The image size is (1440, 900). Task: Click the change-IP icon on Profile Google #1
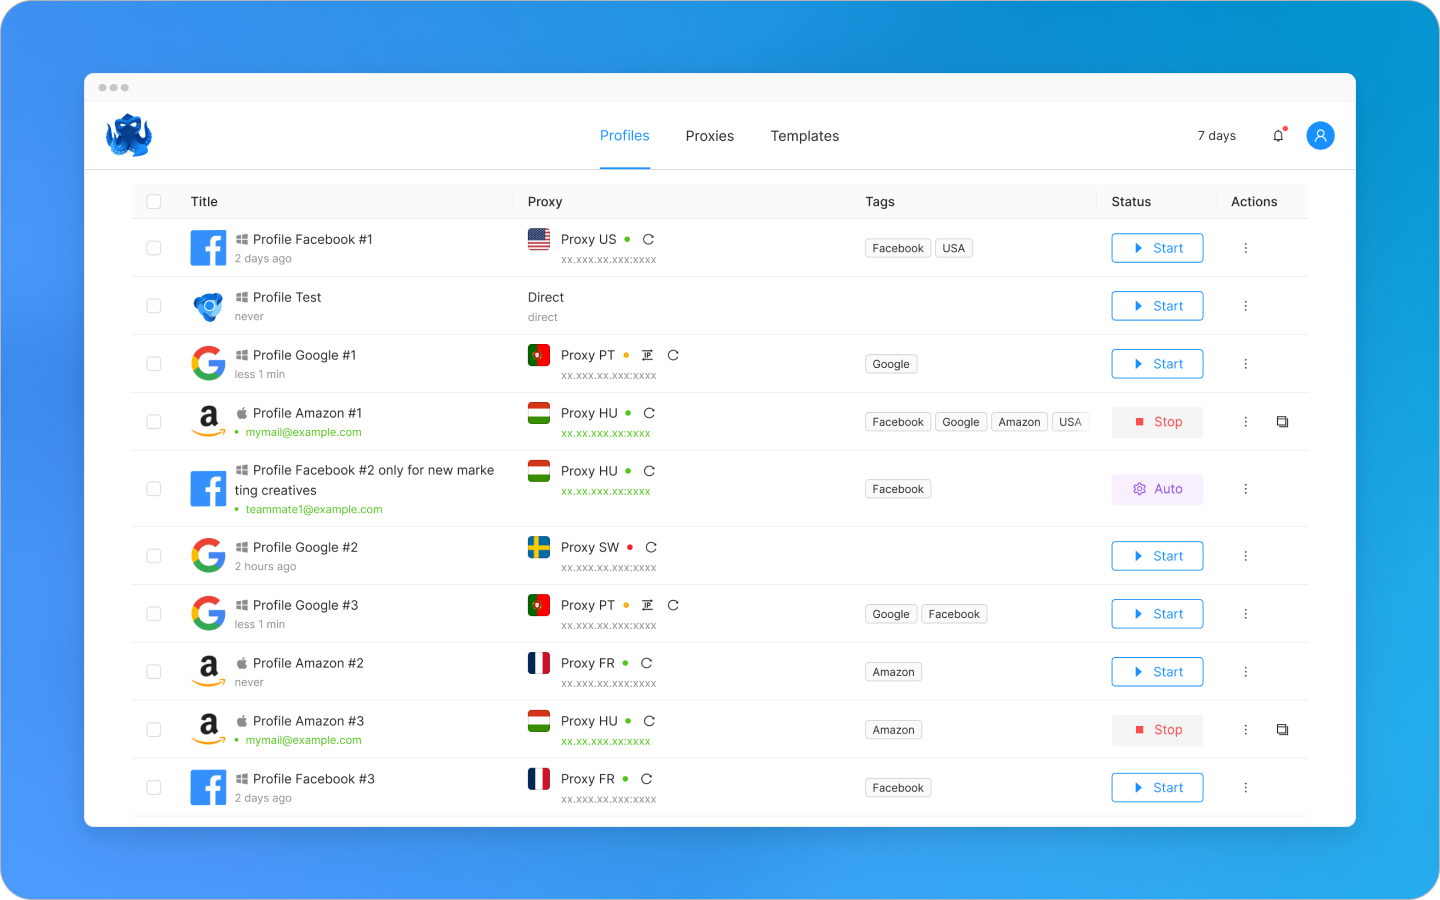click(647, 356)
